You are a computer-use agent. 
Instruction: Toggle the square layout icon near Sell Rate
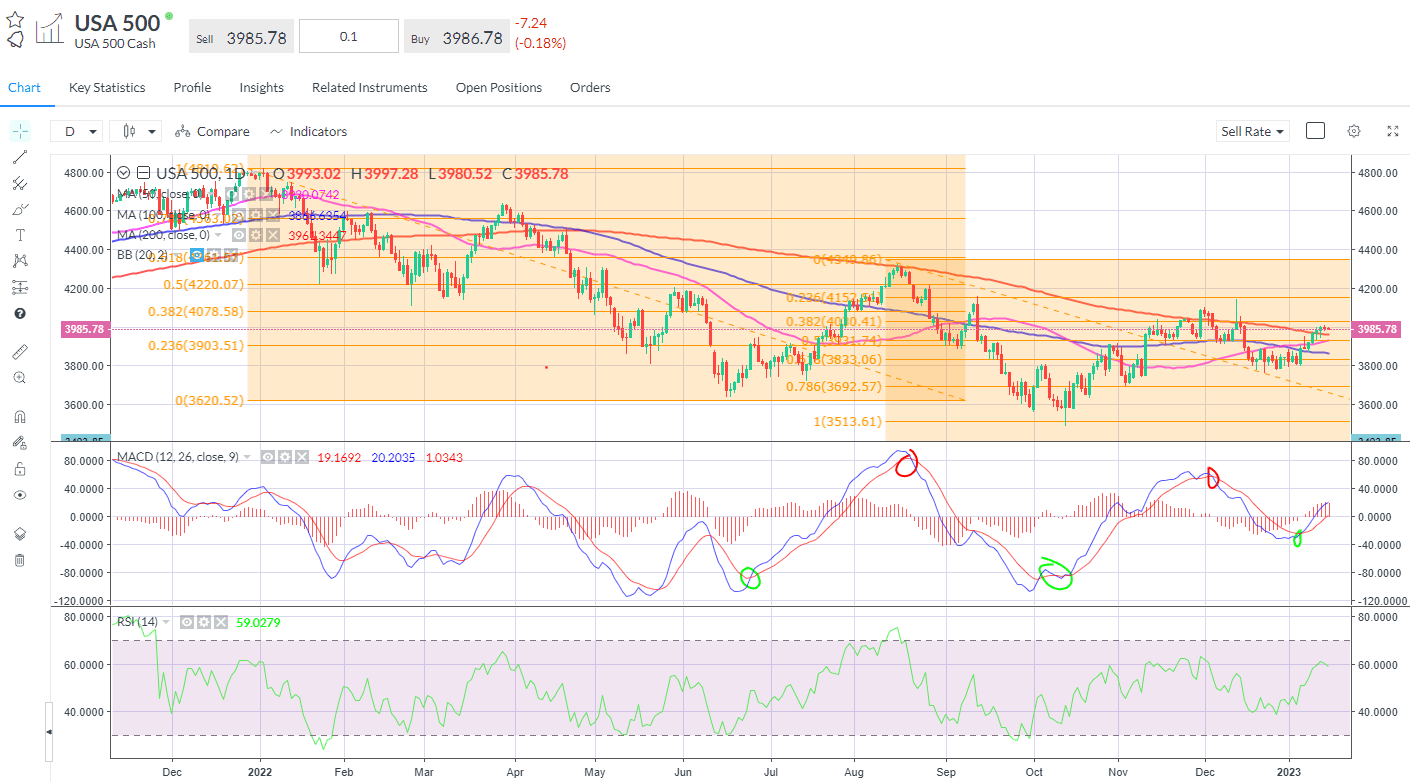(x=1316, y=131)
